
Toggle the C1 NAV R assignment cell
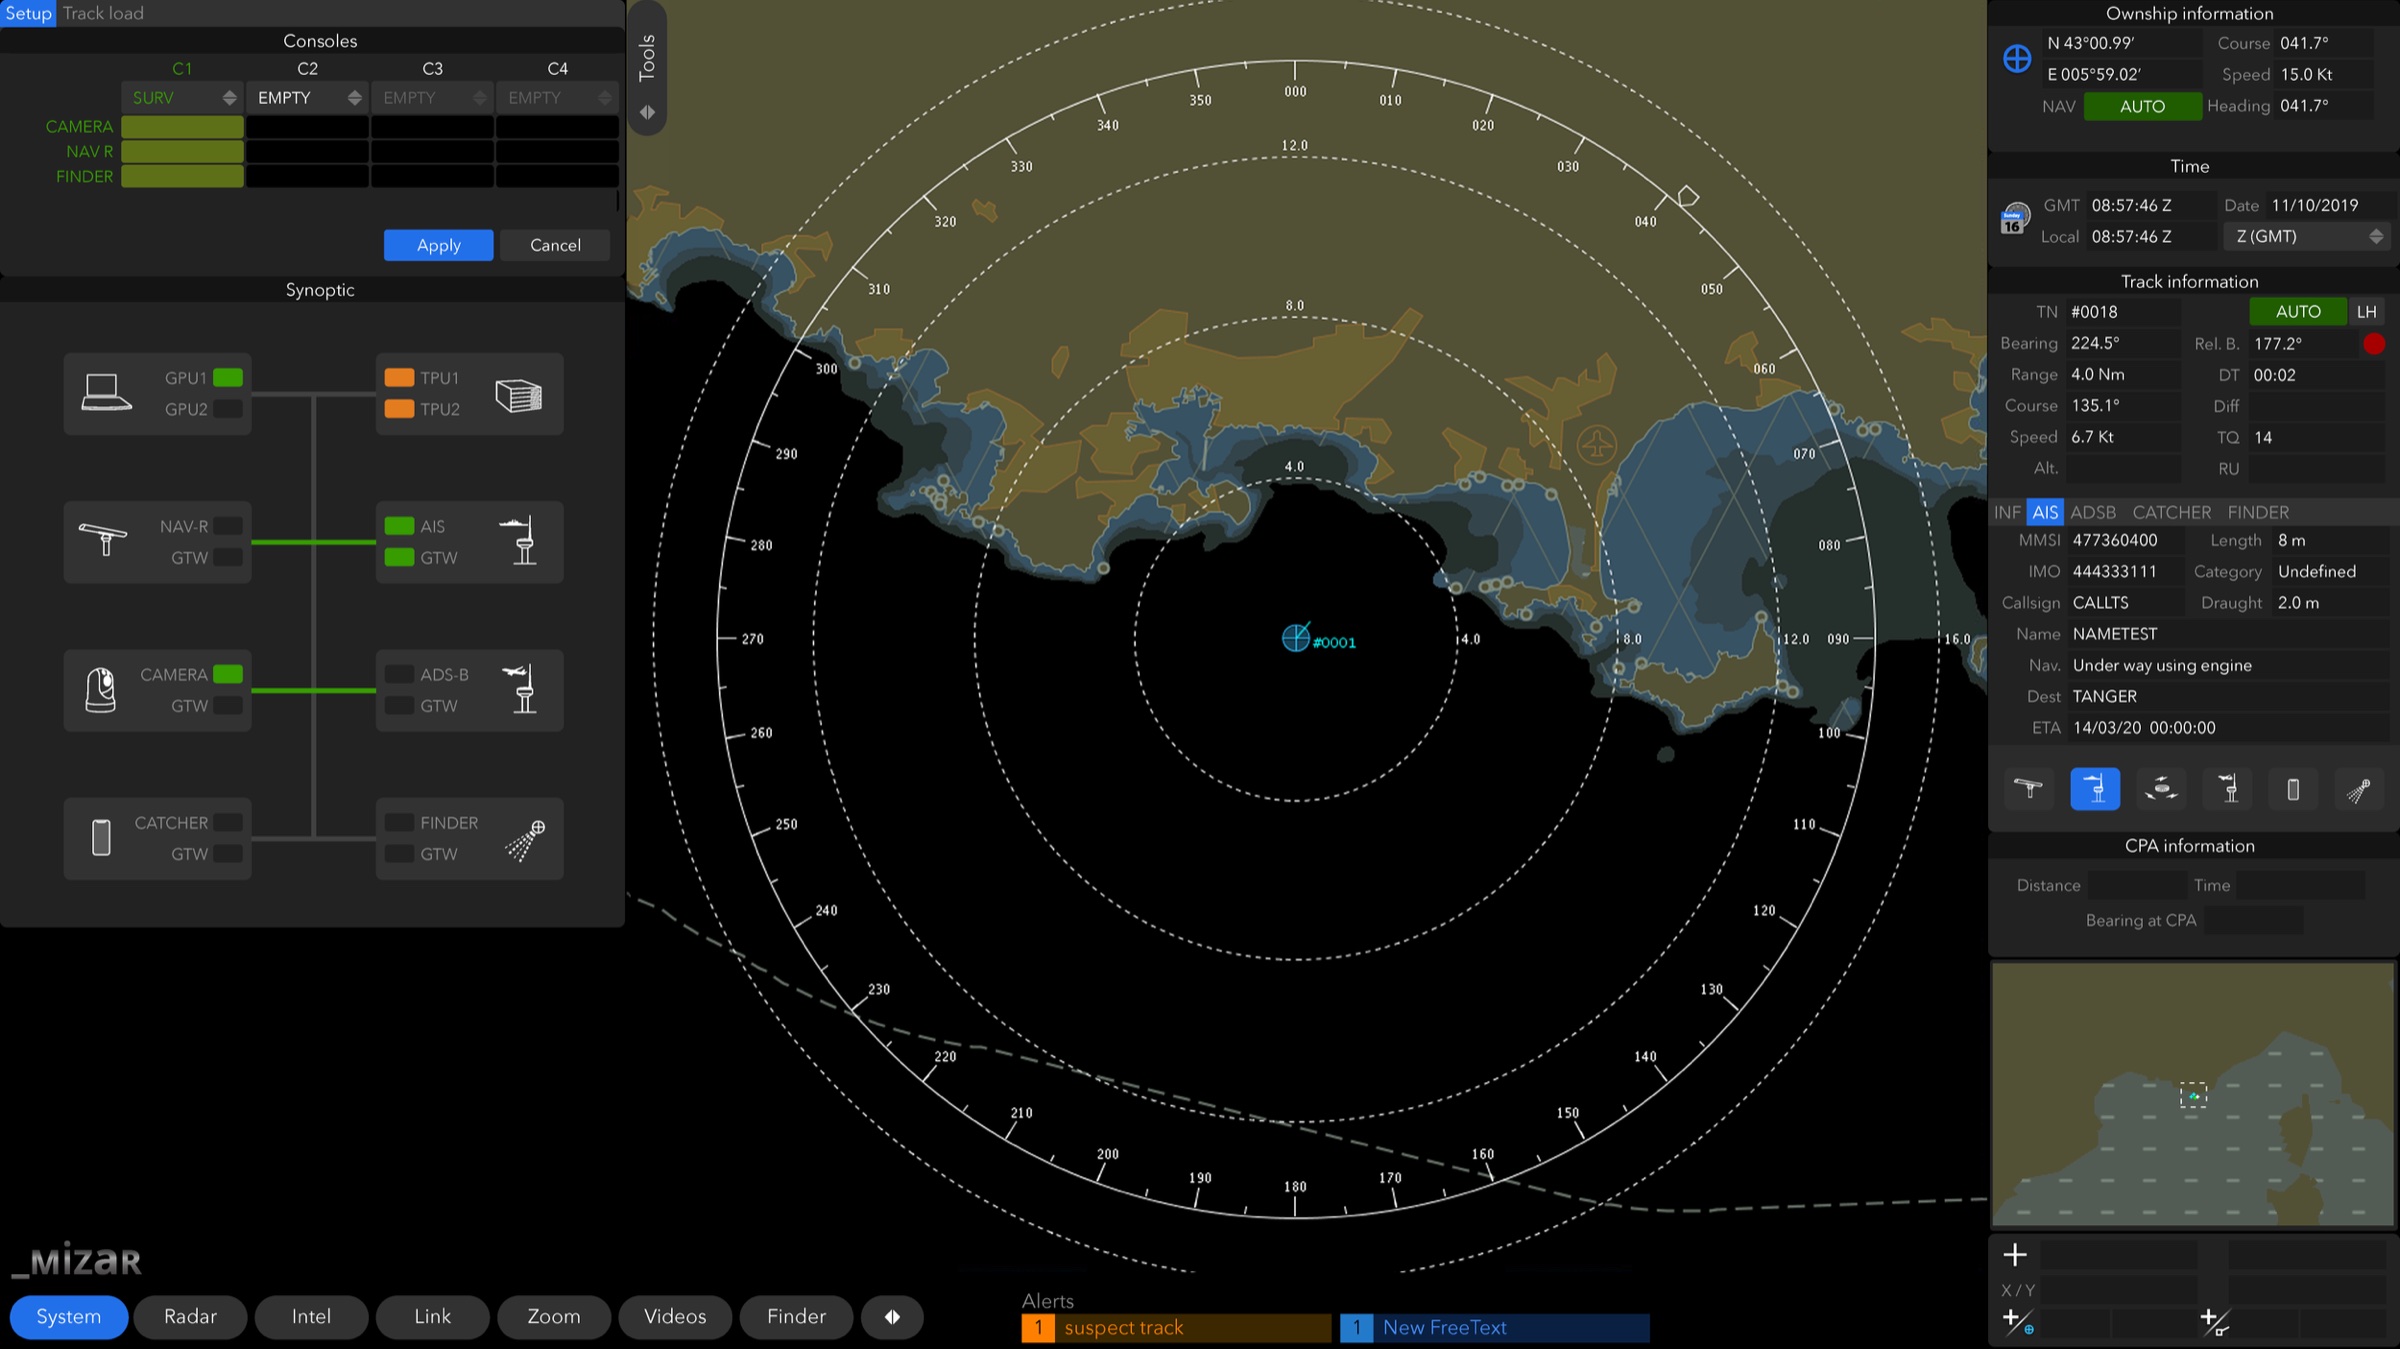[182, 152]
